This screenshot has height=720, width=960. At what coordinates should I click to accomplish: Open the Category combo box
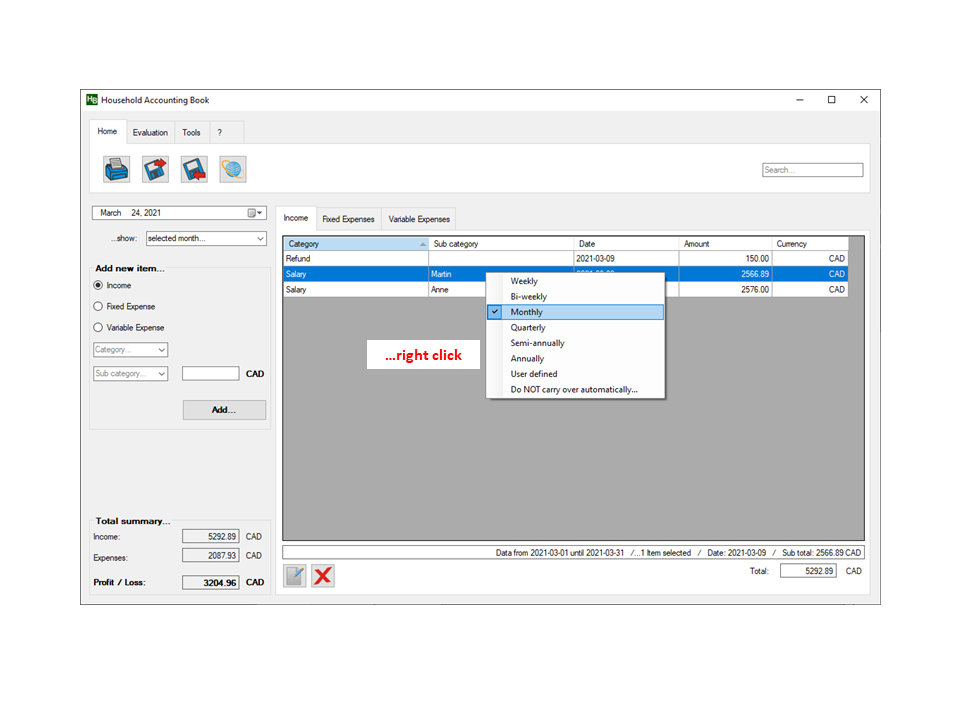tap(161, 350)
